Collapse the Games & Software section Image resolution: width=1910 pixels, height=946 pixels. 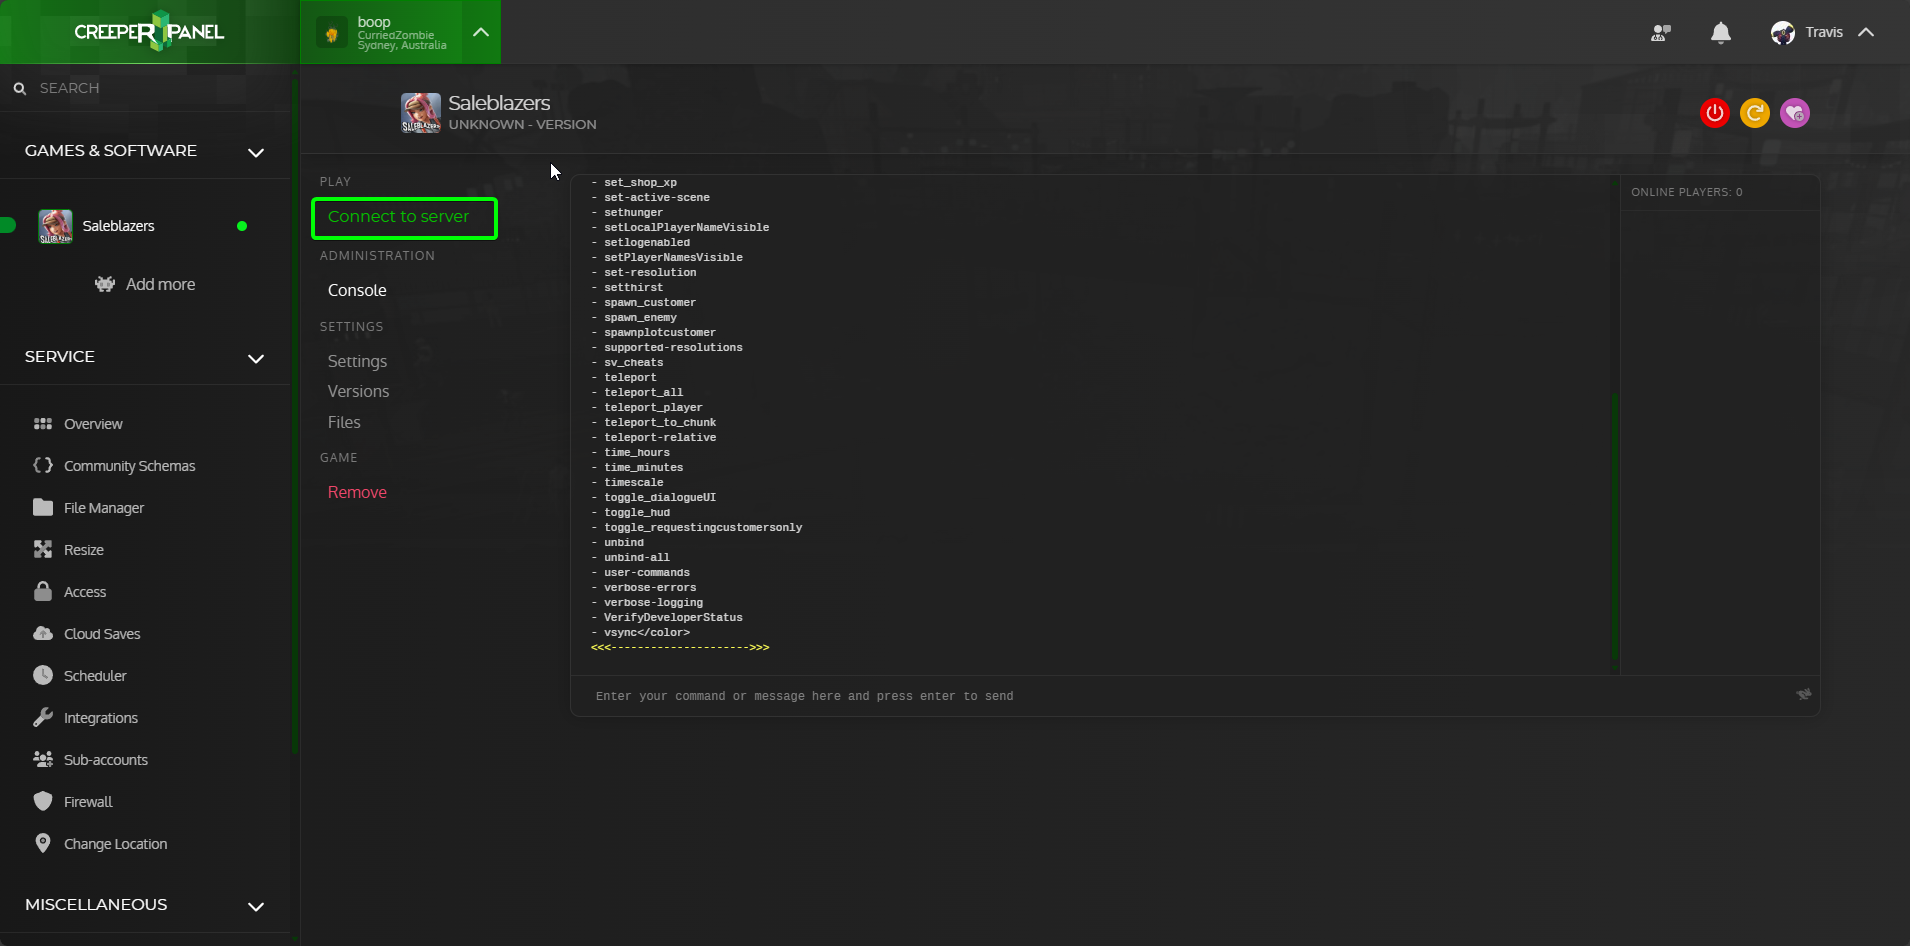pyautogui.click(x=256, y=152)
